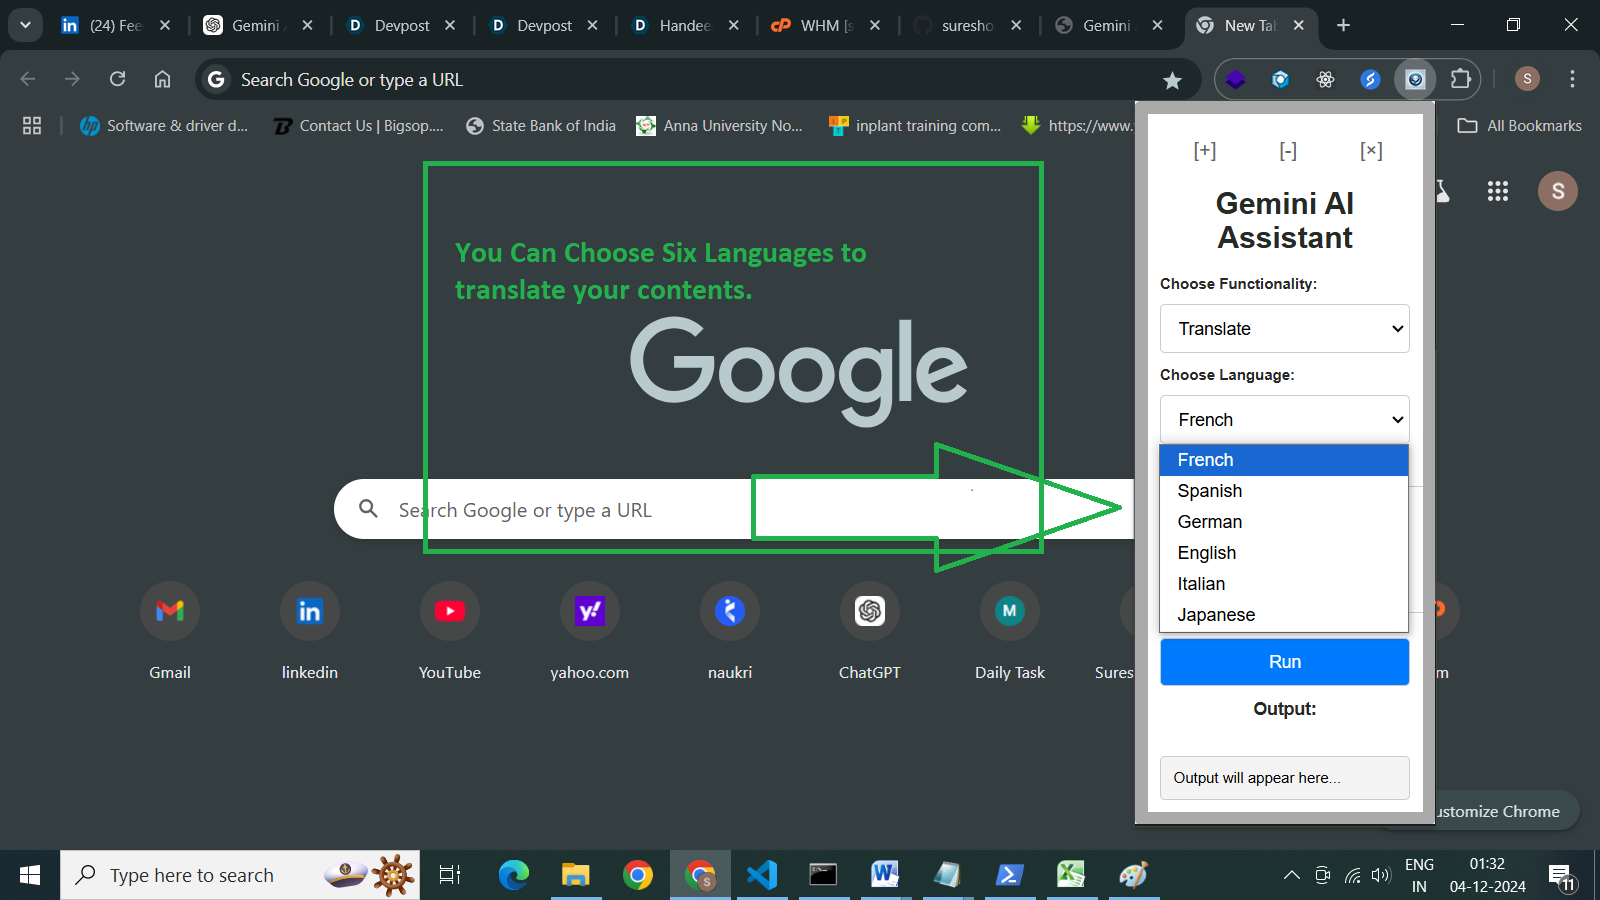Open the Google account avatar on page
The width and height of the screenshot is (1600, 900).
[x=1558, y=191]
